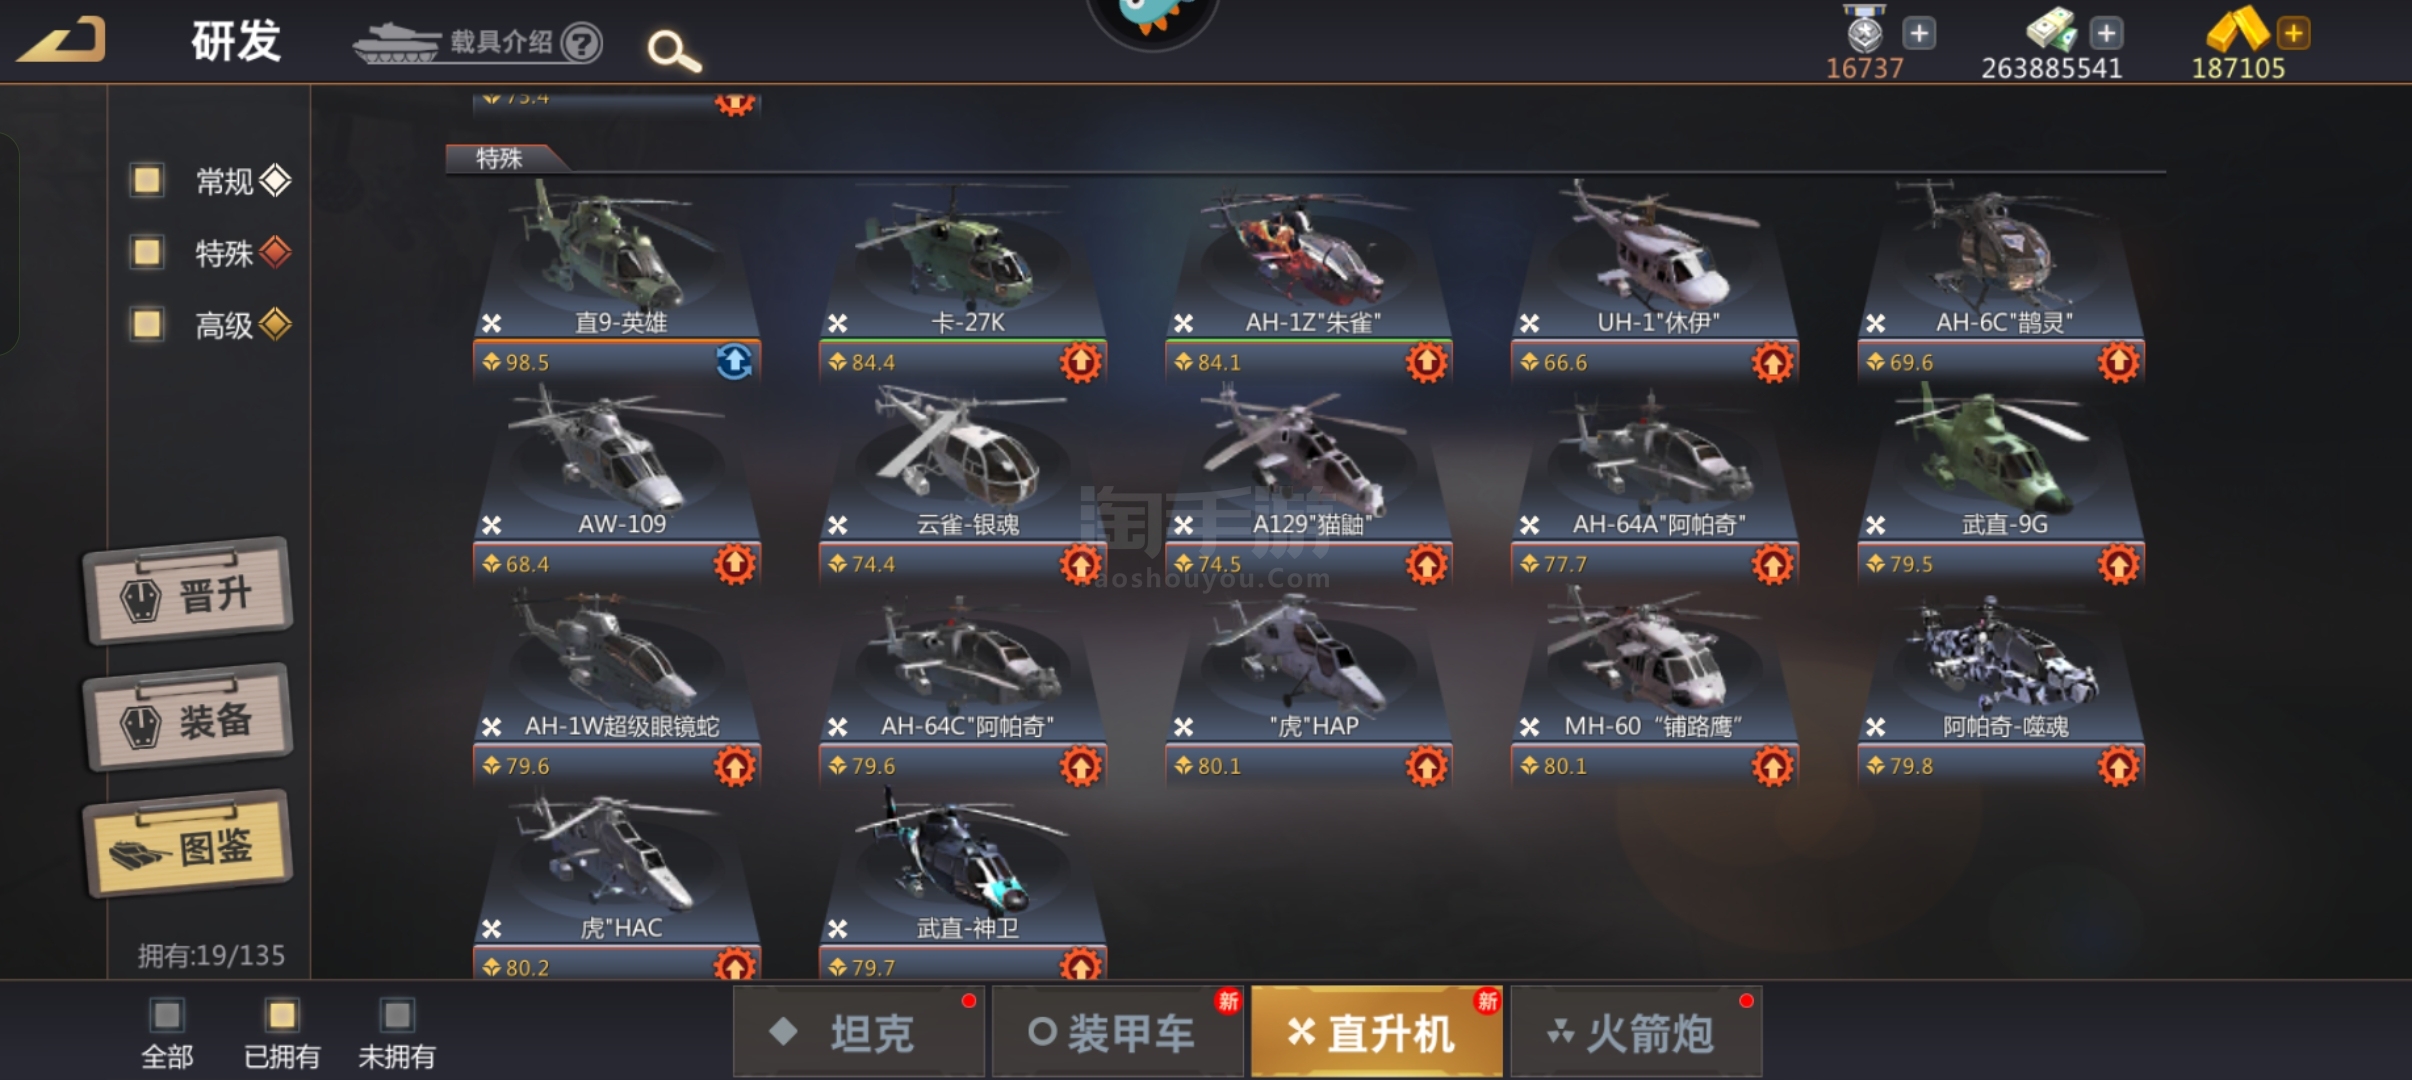Open the 晋升 promotion button
This screenshot has height=1080, width=2412.
click(188, 592)
